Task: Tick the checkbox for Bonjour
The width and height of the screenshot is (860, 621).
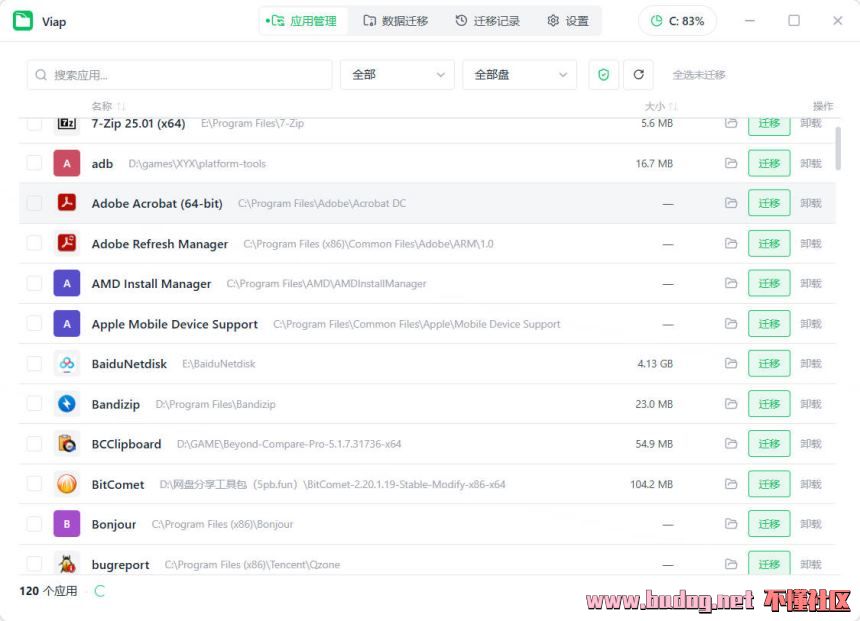Action: tap(34, 524)
